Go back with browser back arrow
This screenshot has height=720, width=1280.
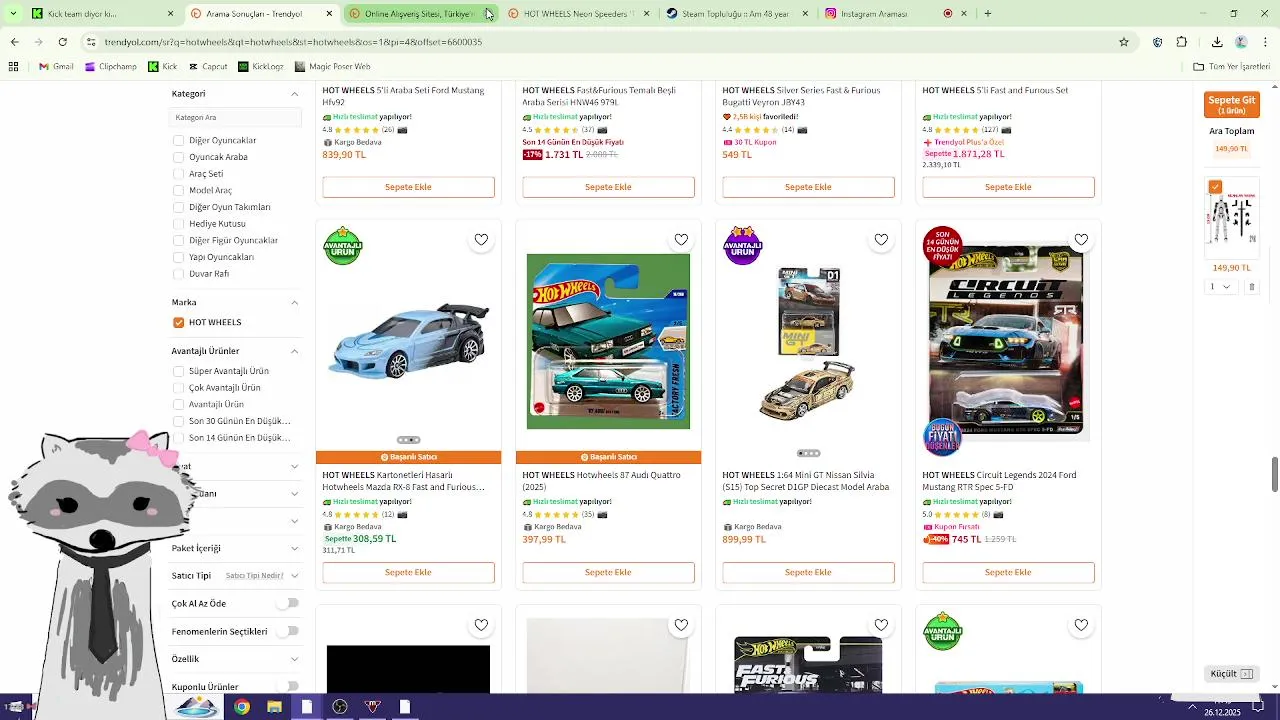tap(14, 42)
